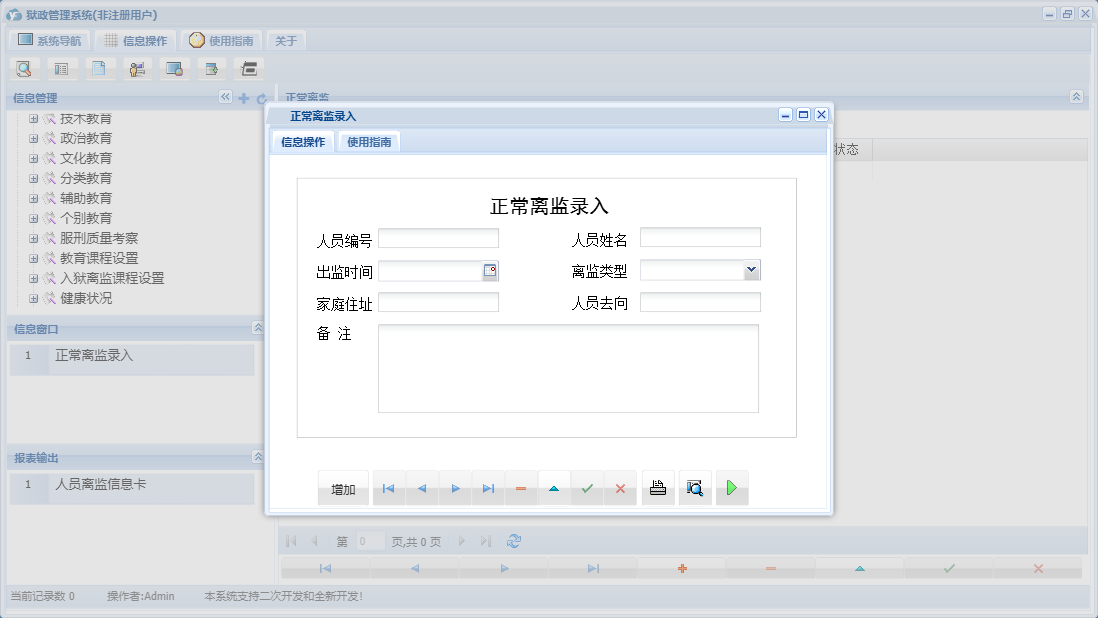Open the date picker for 出监时间
This screenshot has width=1098, height=618.
point(492,270)
